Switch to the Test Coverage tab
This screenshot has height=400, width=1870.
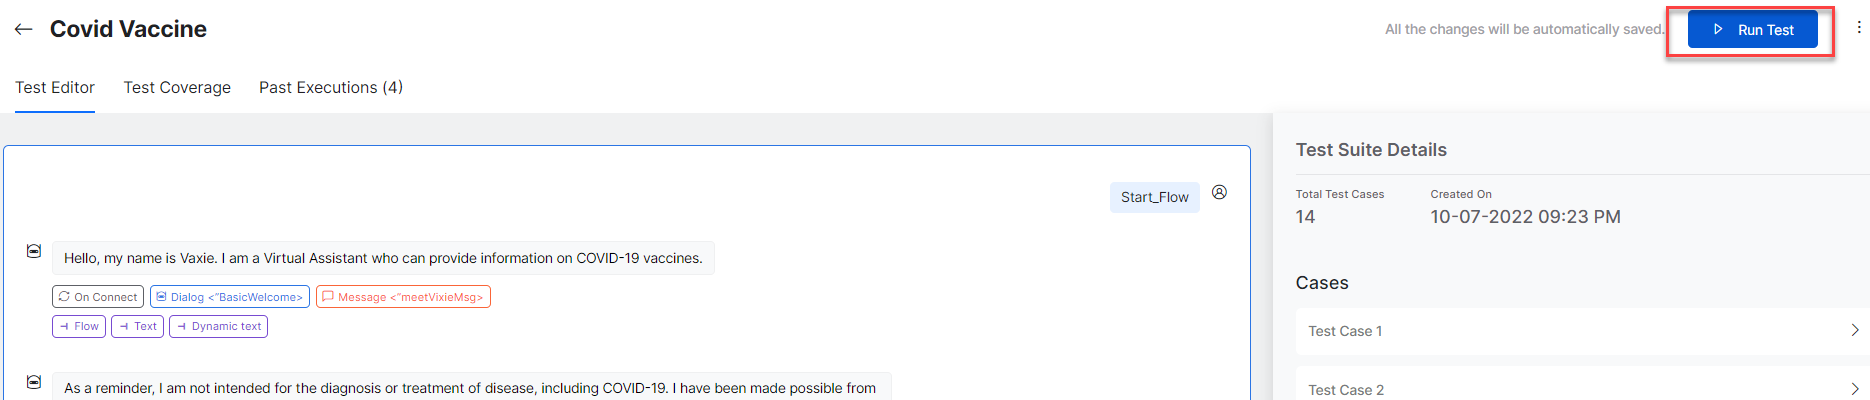tap(177, 88)
